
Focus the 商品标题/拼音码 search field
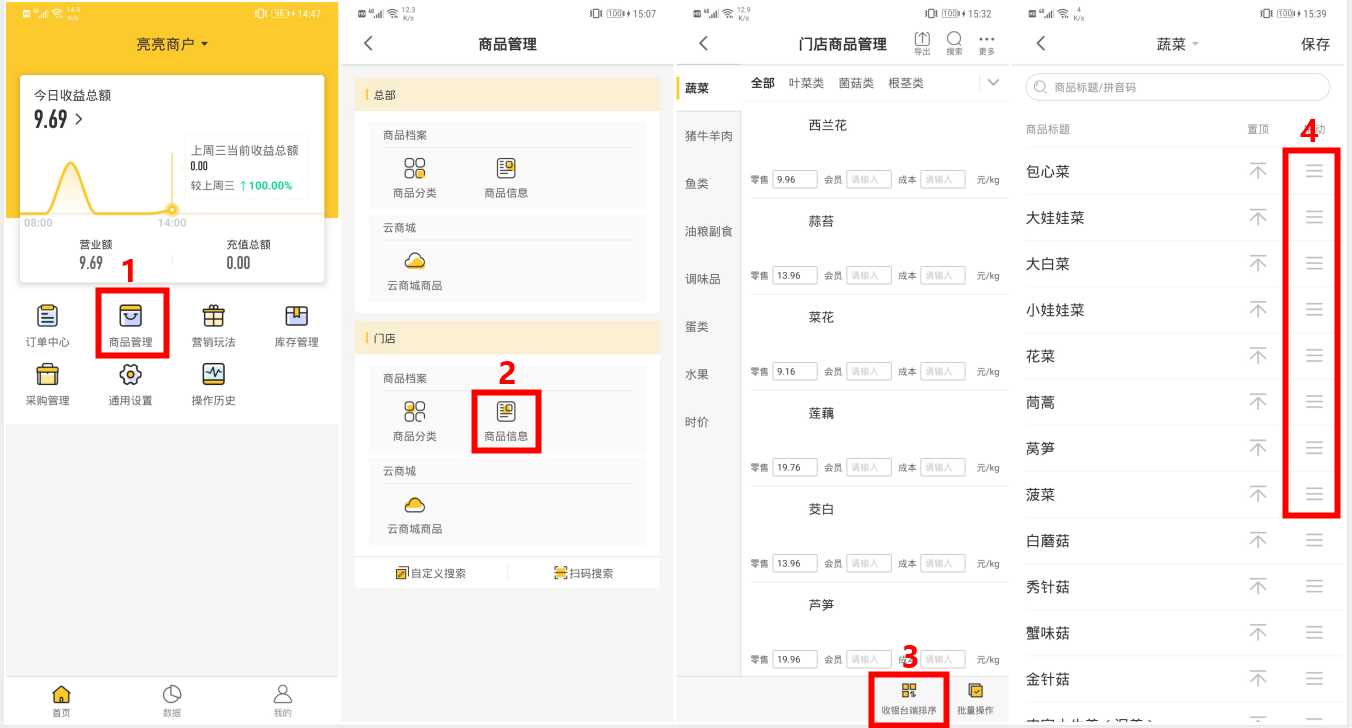tap(1178, 87)
